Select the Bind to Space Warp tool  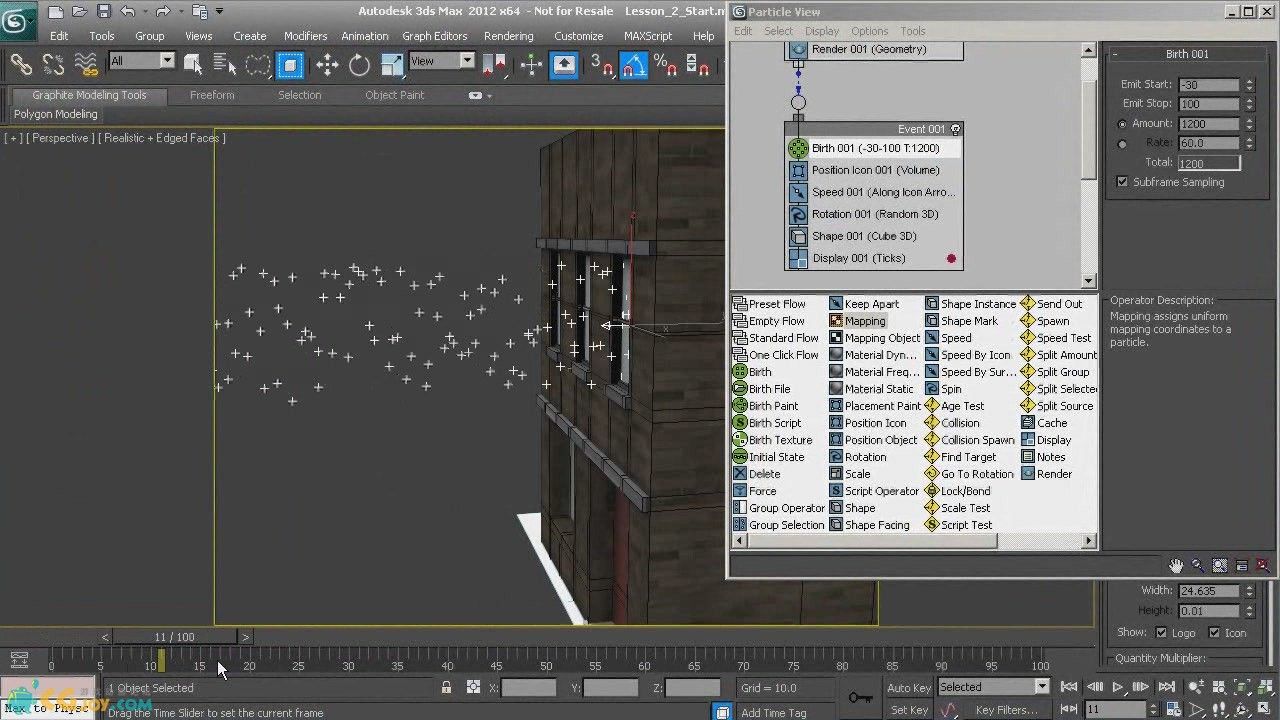(86, 65)
